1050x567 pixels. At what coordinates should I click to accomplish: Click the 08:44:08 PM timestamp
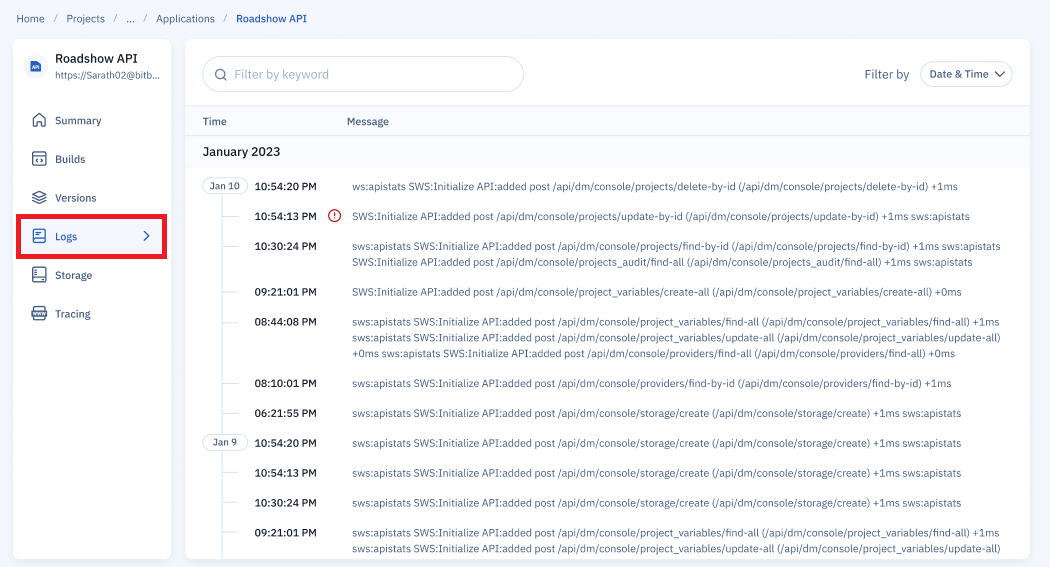pos(285,322)
